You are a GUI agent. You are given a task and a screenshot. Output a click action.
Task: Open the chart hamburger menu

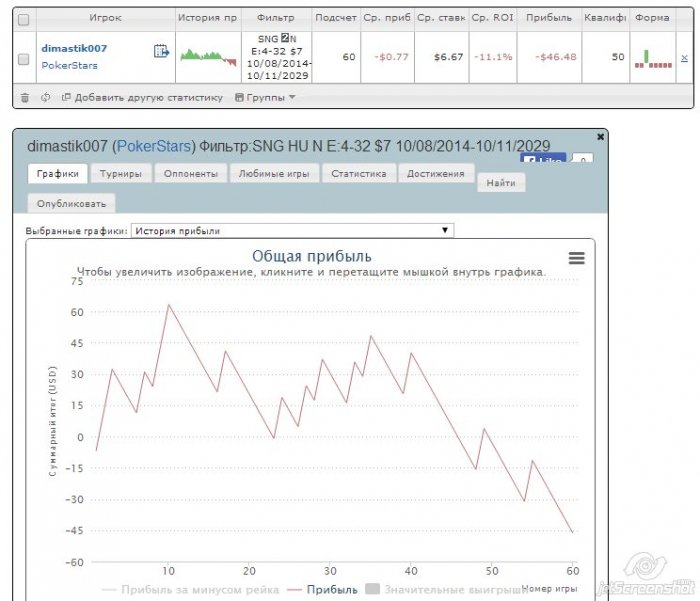(x=576, y=258)
